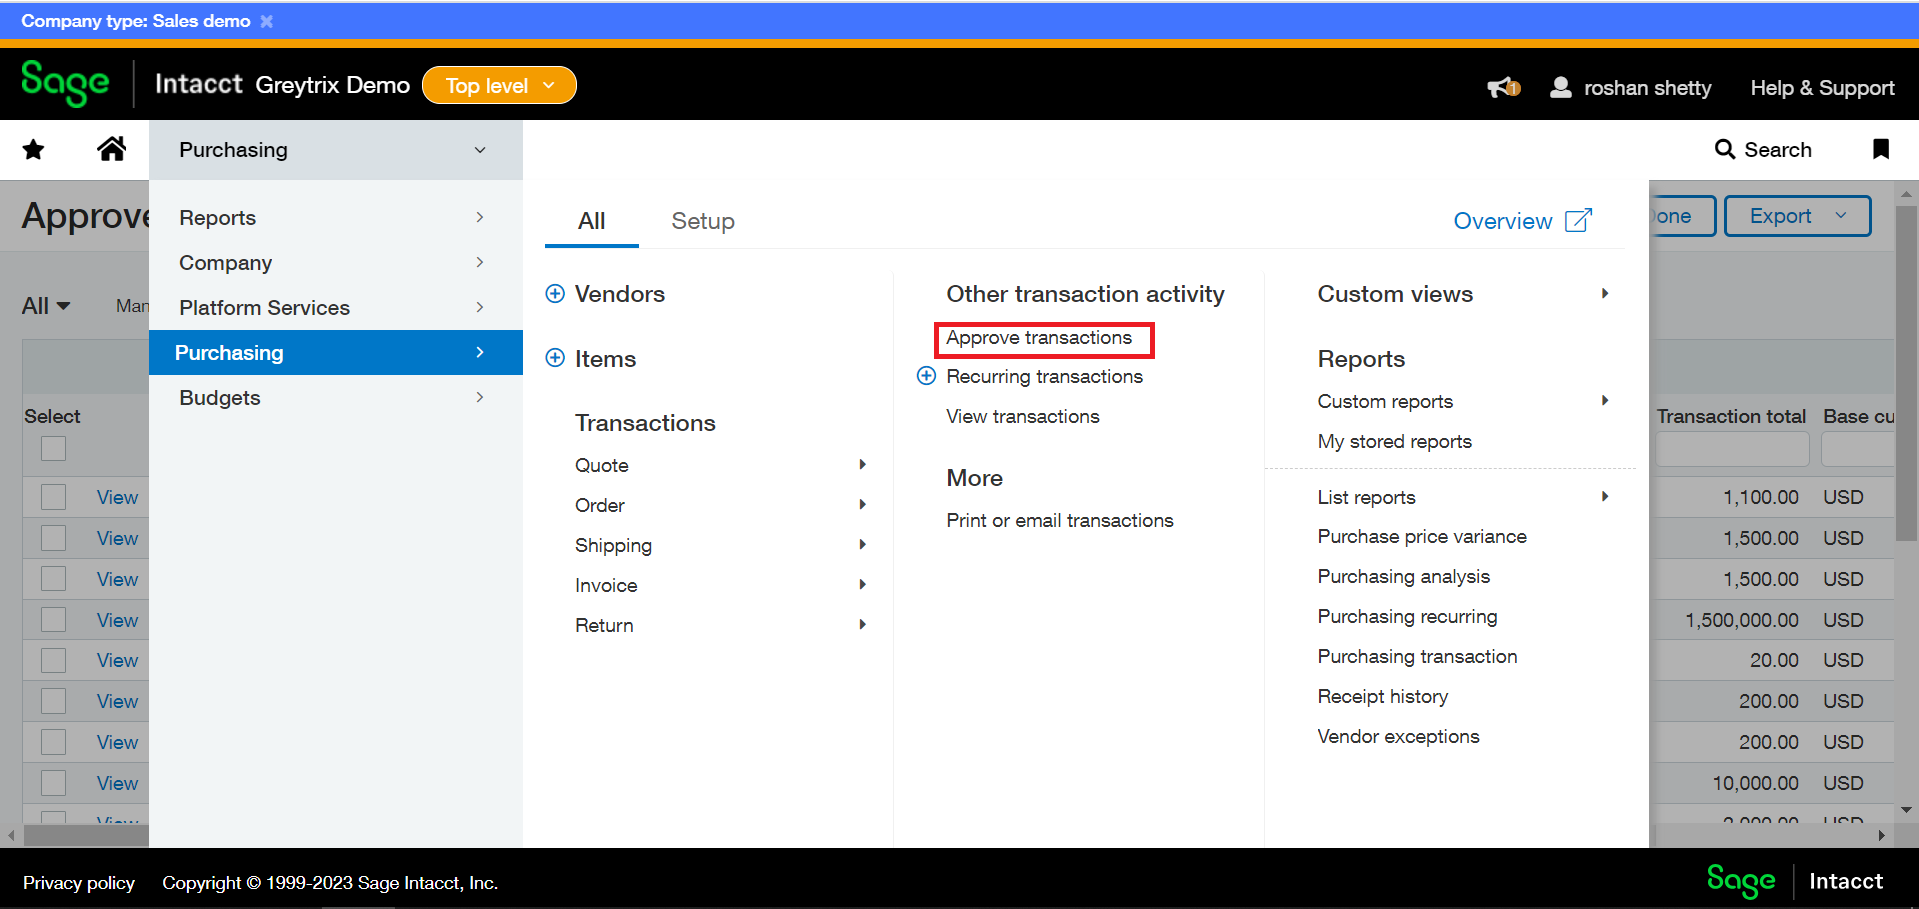This screenshot has height=909, width=1919.
Task: Open Purchasing transaction report
Action: point(1417,656)
